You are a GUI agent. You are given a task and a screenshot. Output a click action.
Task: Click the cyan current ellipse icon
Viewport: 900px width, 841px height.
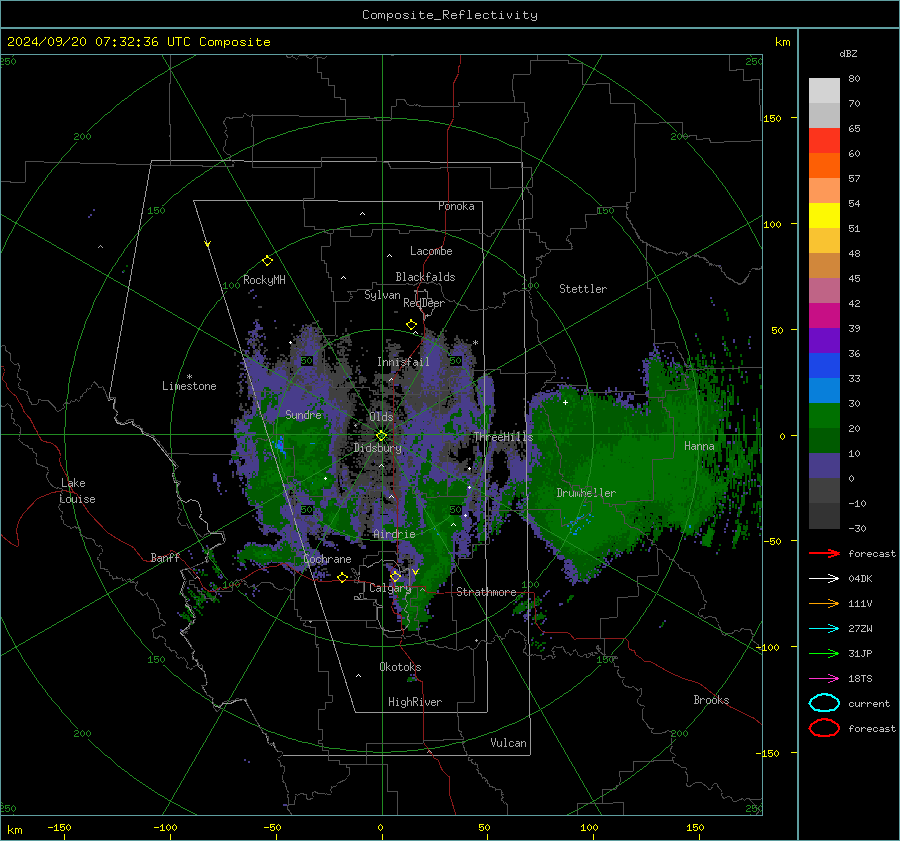[824, 703]
